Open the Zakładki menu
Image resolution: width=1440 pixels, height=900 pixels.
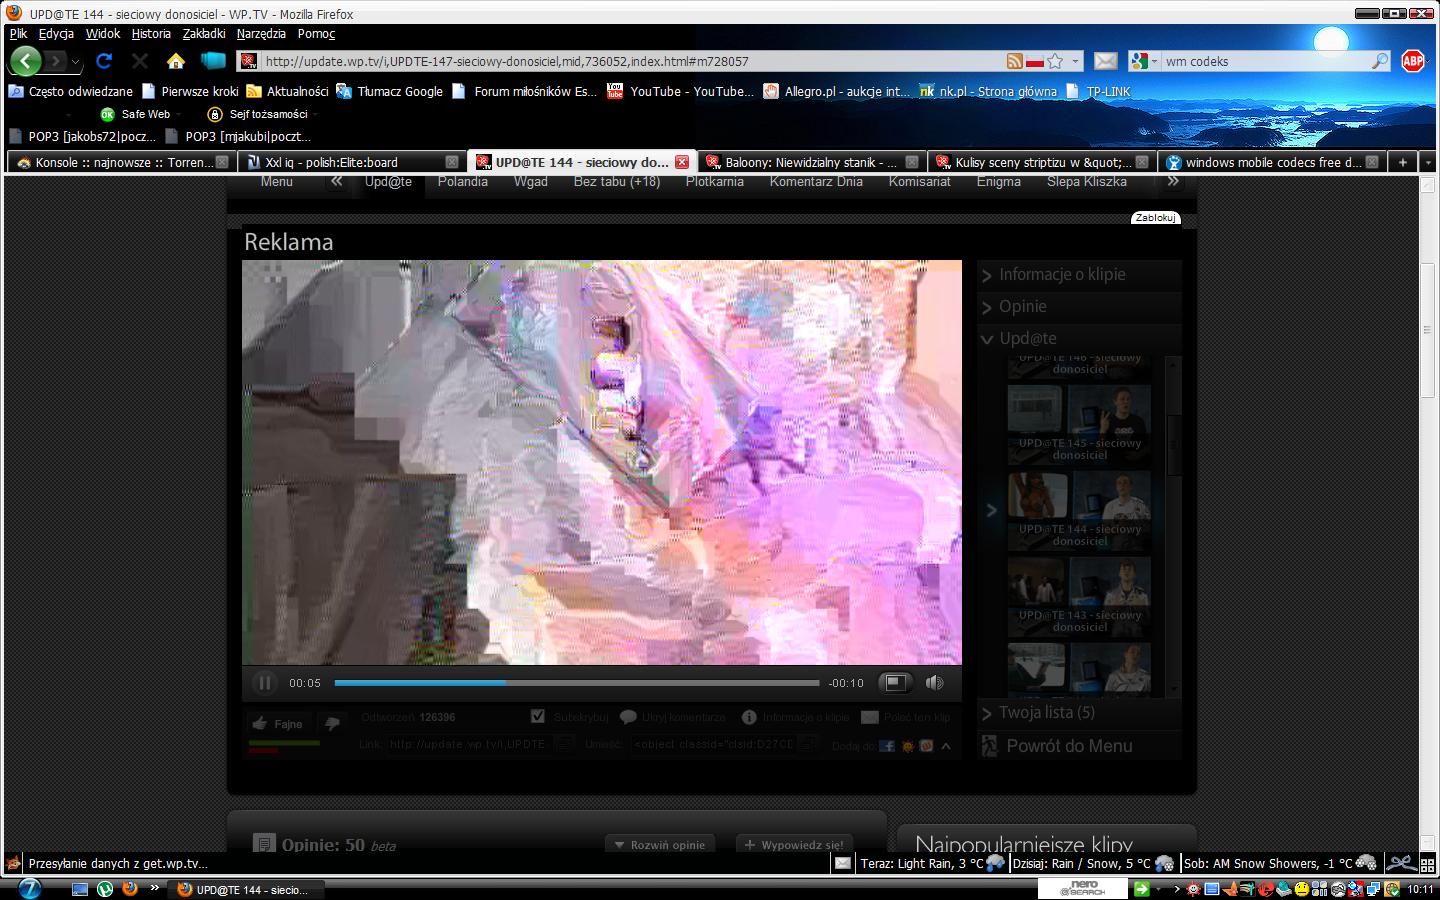pos(204,33)
